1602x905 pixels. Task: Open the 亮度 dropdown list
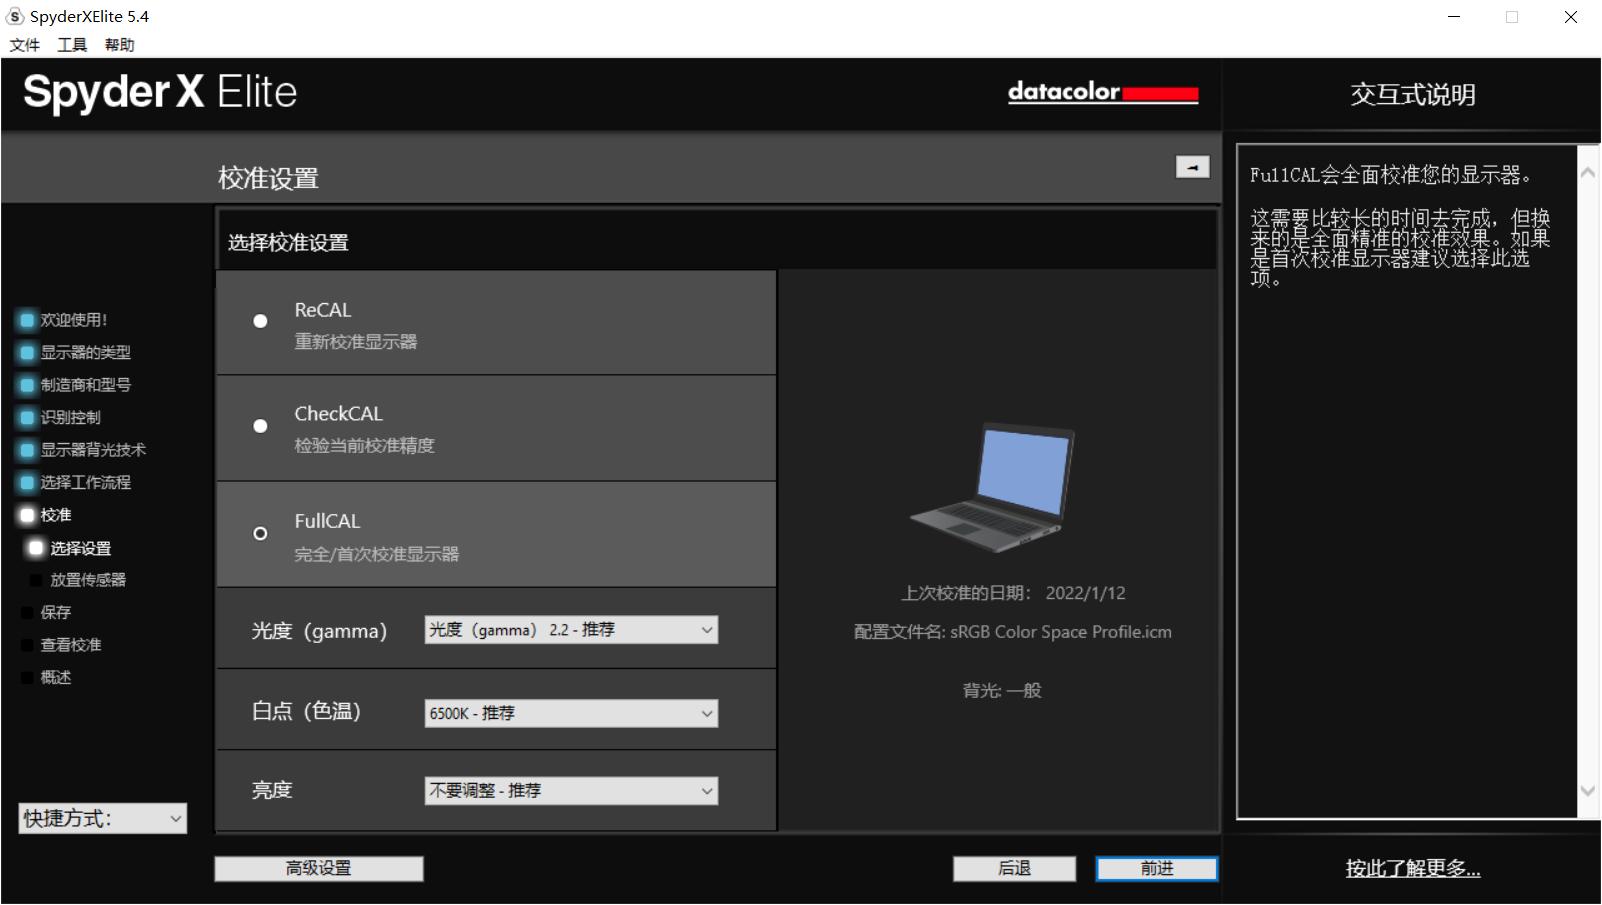pos(571,791)
